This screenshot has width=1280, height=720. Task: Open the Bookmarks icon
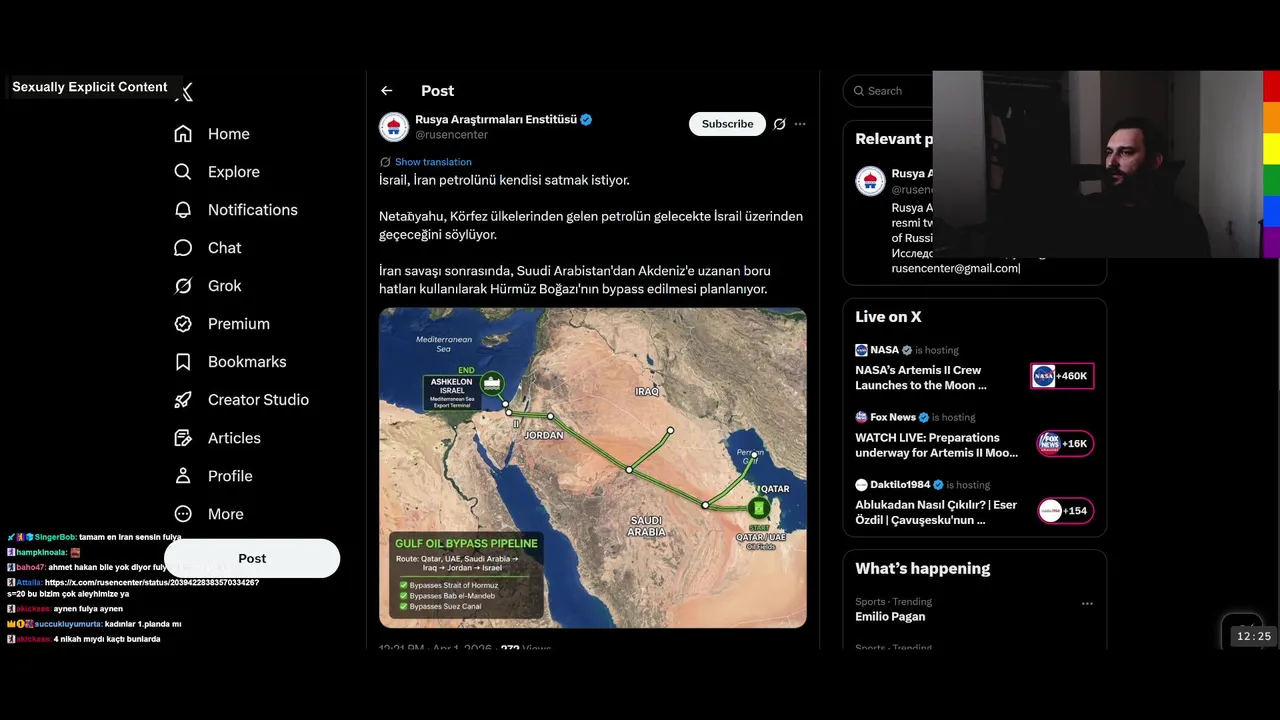[183, 362]
